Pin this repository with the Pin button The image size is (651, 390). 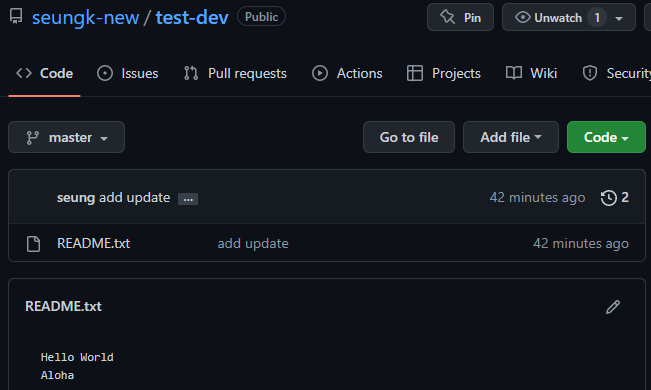coord(460,17)
